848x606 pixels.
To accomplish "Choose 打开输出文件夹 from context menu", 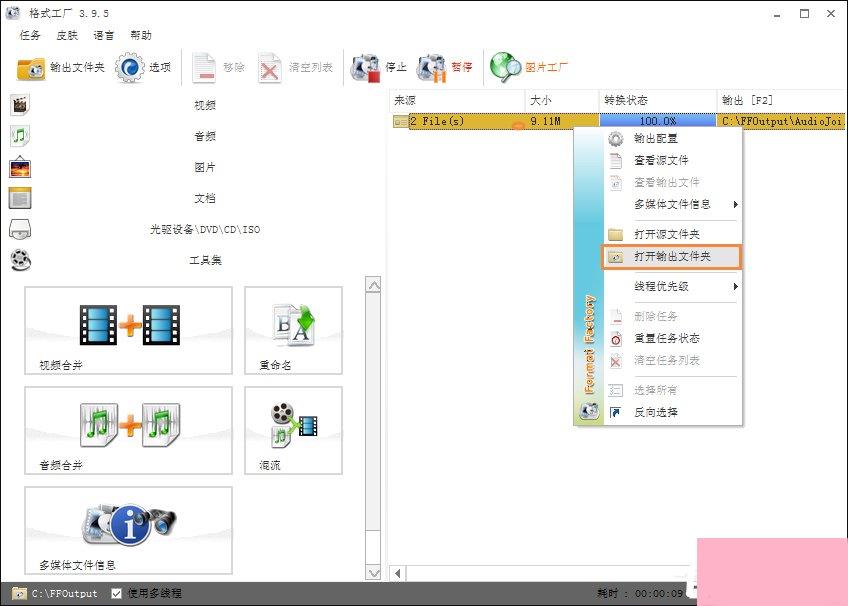I will coord(672,256).
